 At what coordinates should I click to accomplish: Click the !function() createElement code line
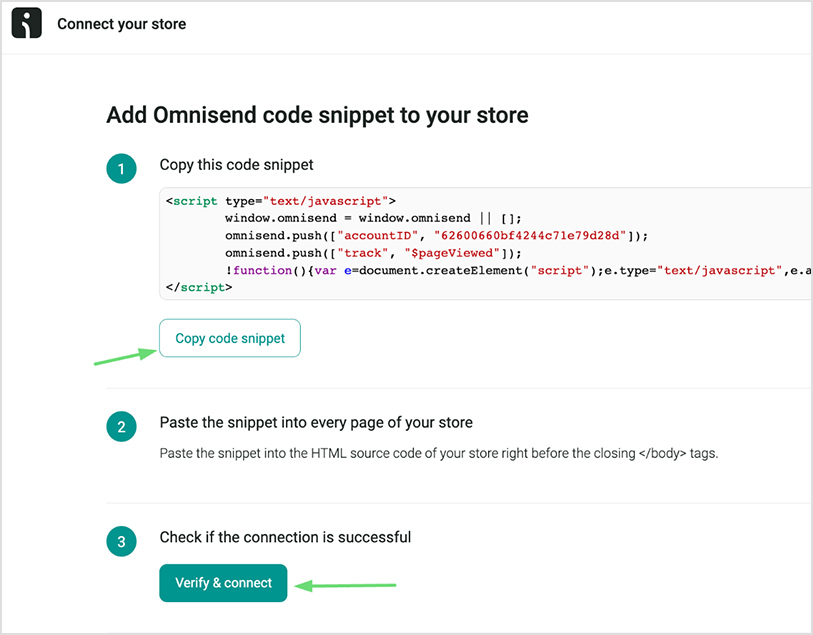point(518,271)
